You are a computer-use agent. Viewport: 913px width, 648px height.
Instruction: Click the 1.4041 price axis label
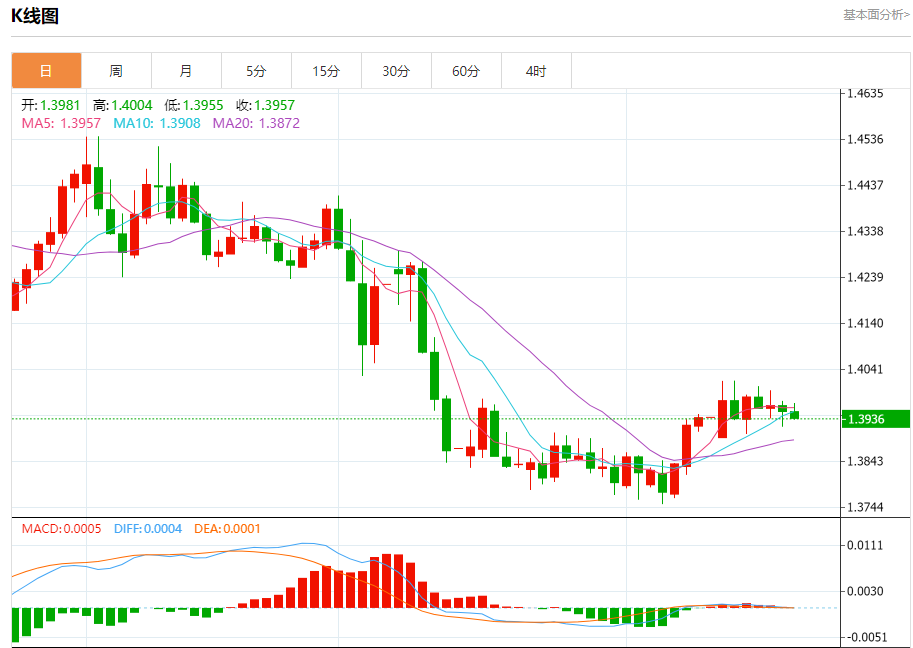click(x=865, y=369)
